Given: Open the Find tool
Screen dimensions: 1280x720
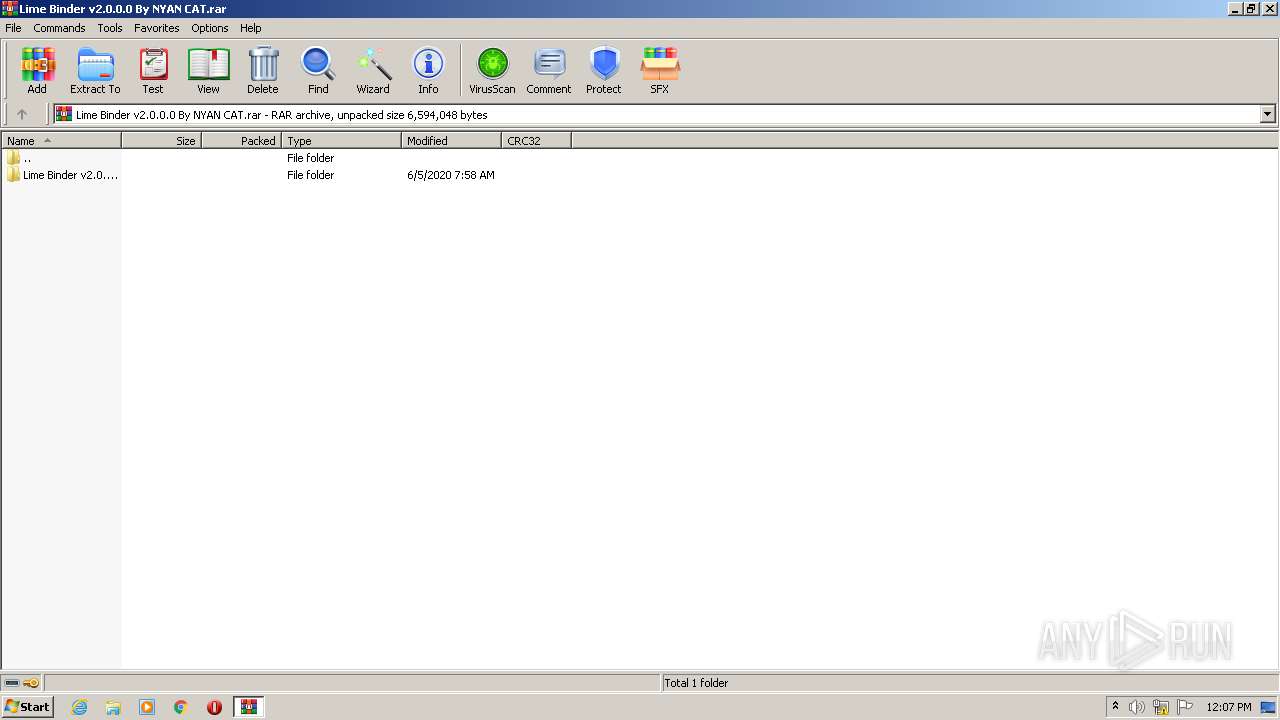Looking at the screenshot, I should click(318, 71).
